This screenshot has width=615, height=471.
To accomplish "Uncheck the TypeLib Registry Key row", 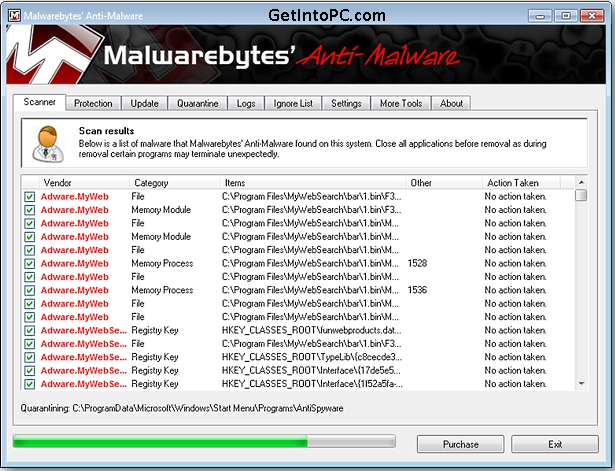I will pos(29,357).
